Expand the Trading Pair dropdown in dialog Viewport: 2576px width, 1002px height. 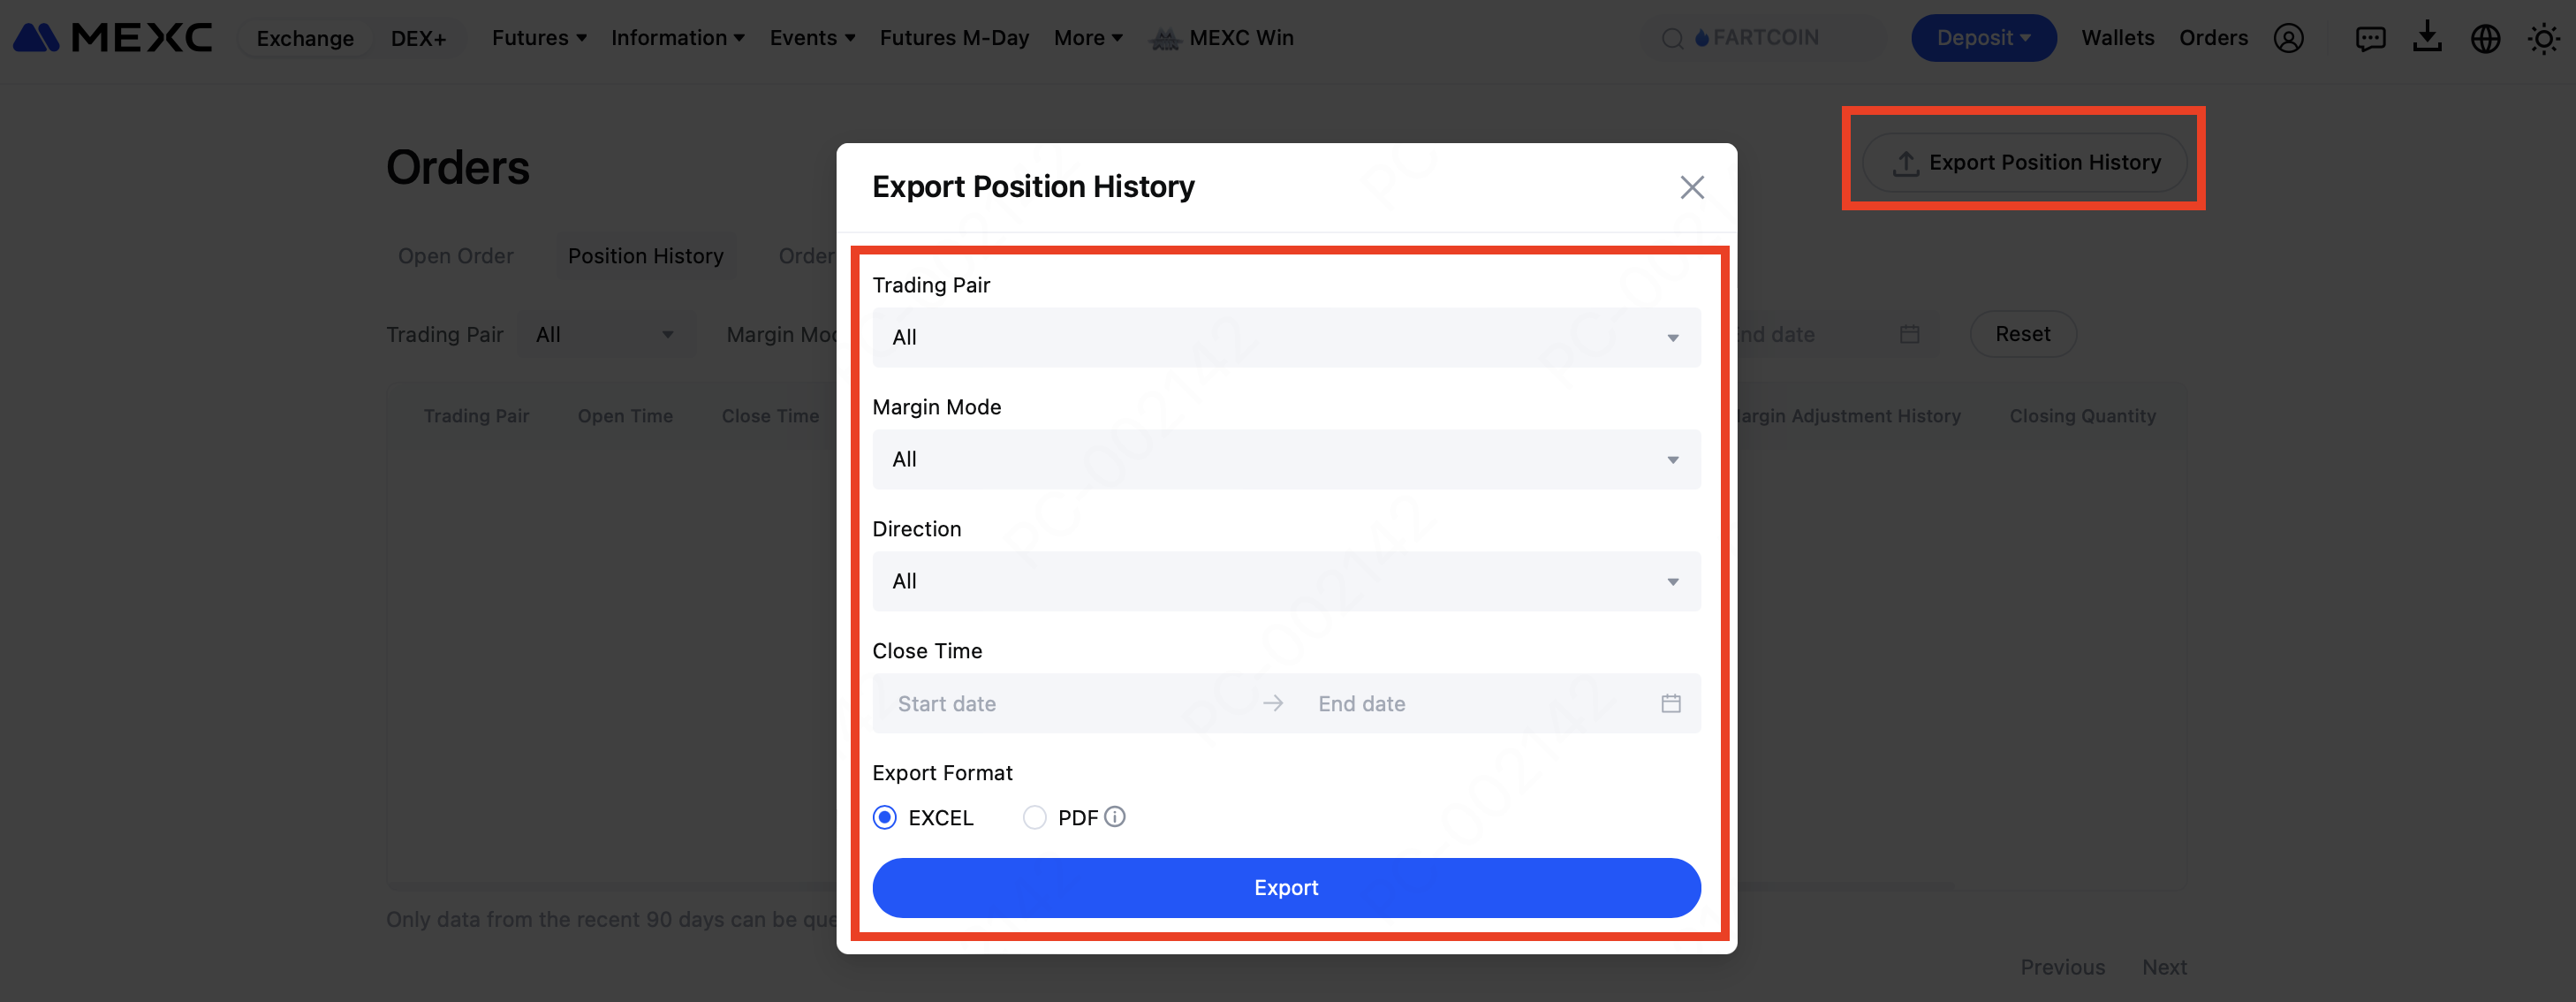pos(1286,337)
